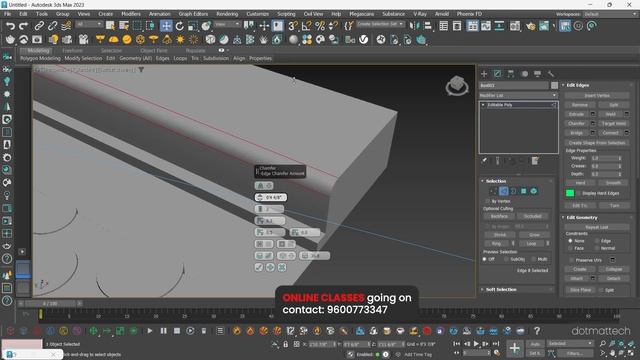Click the Undo arrow icon
The image size is (640, 360).
point(10,26)
